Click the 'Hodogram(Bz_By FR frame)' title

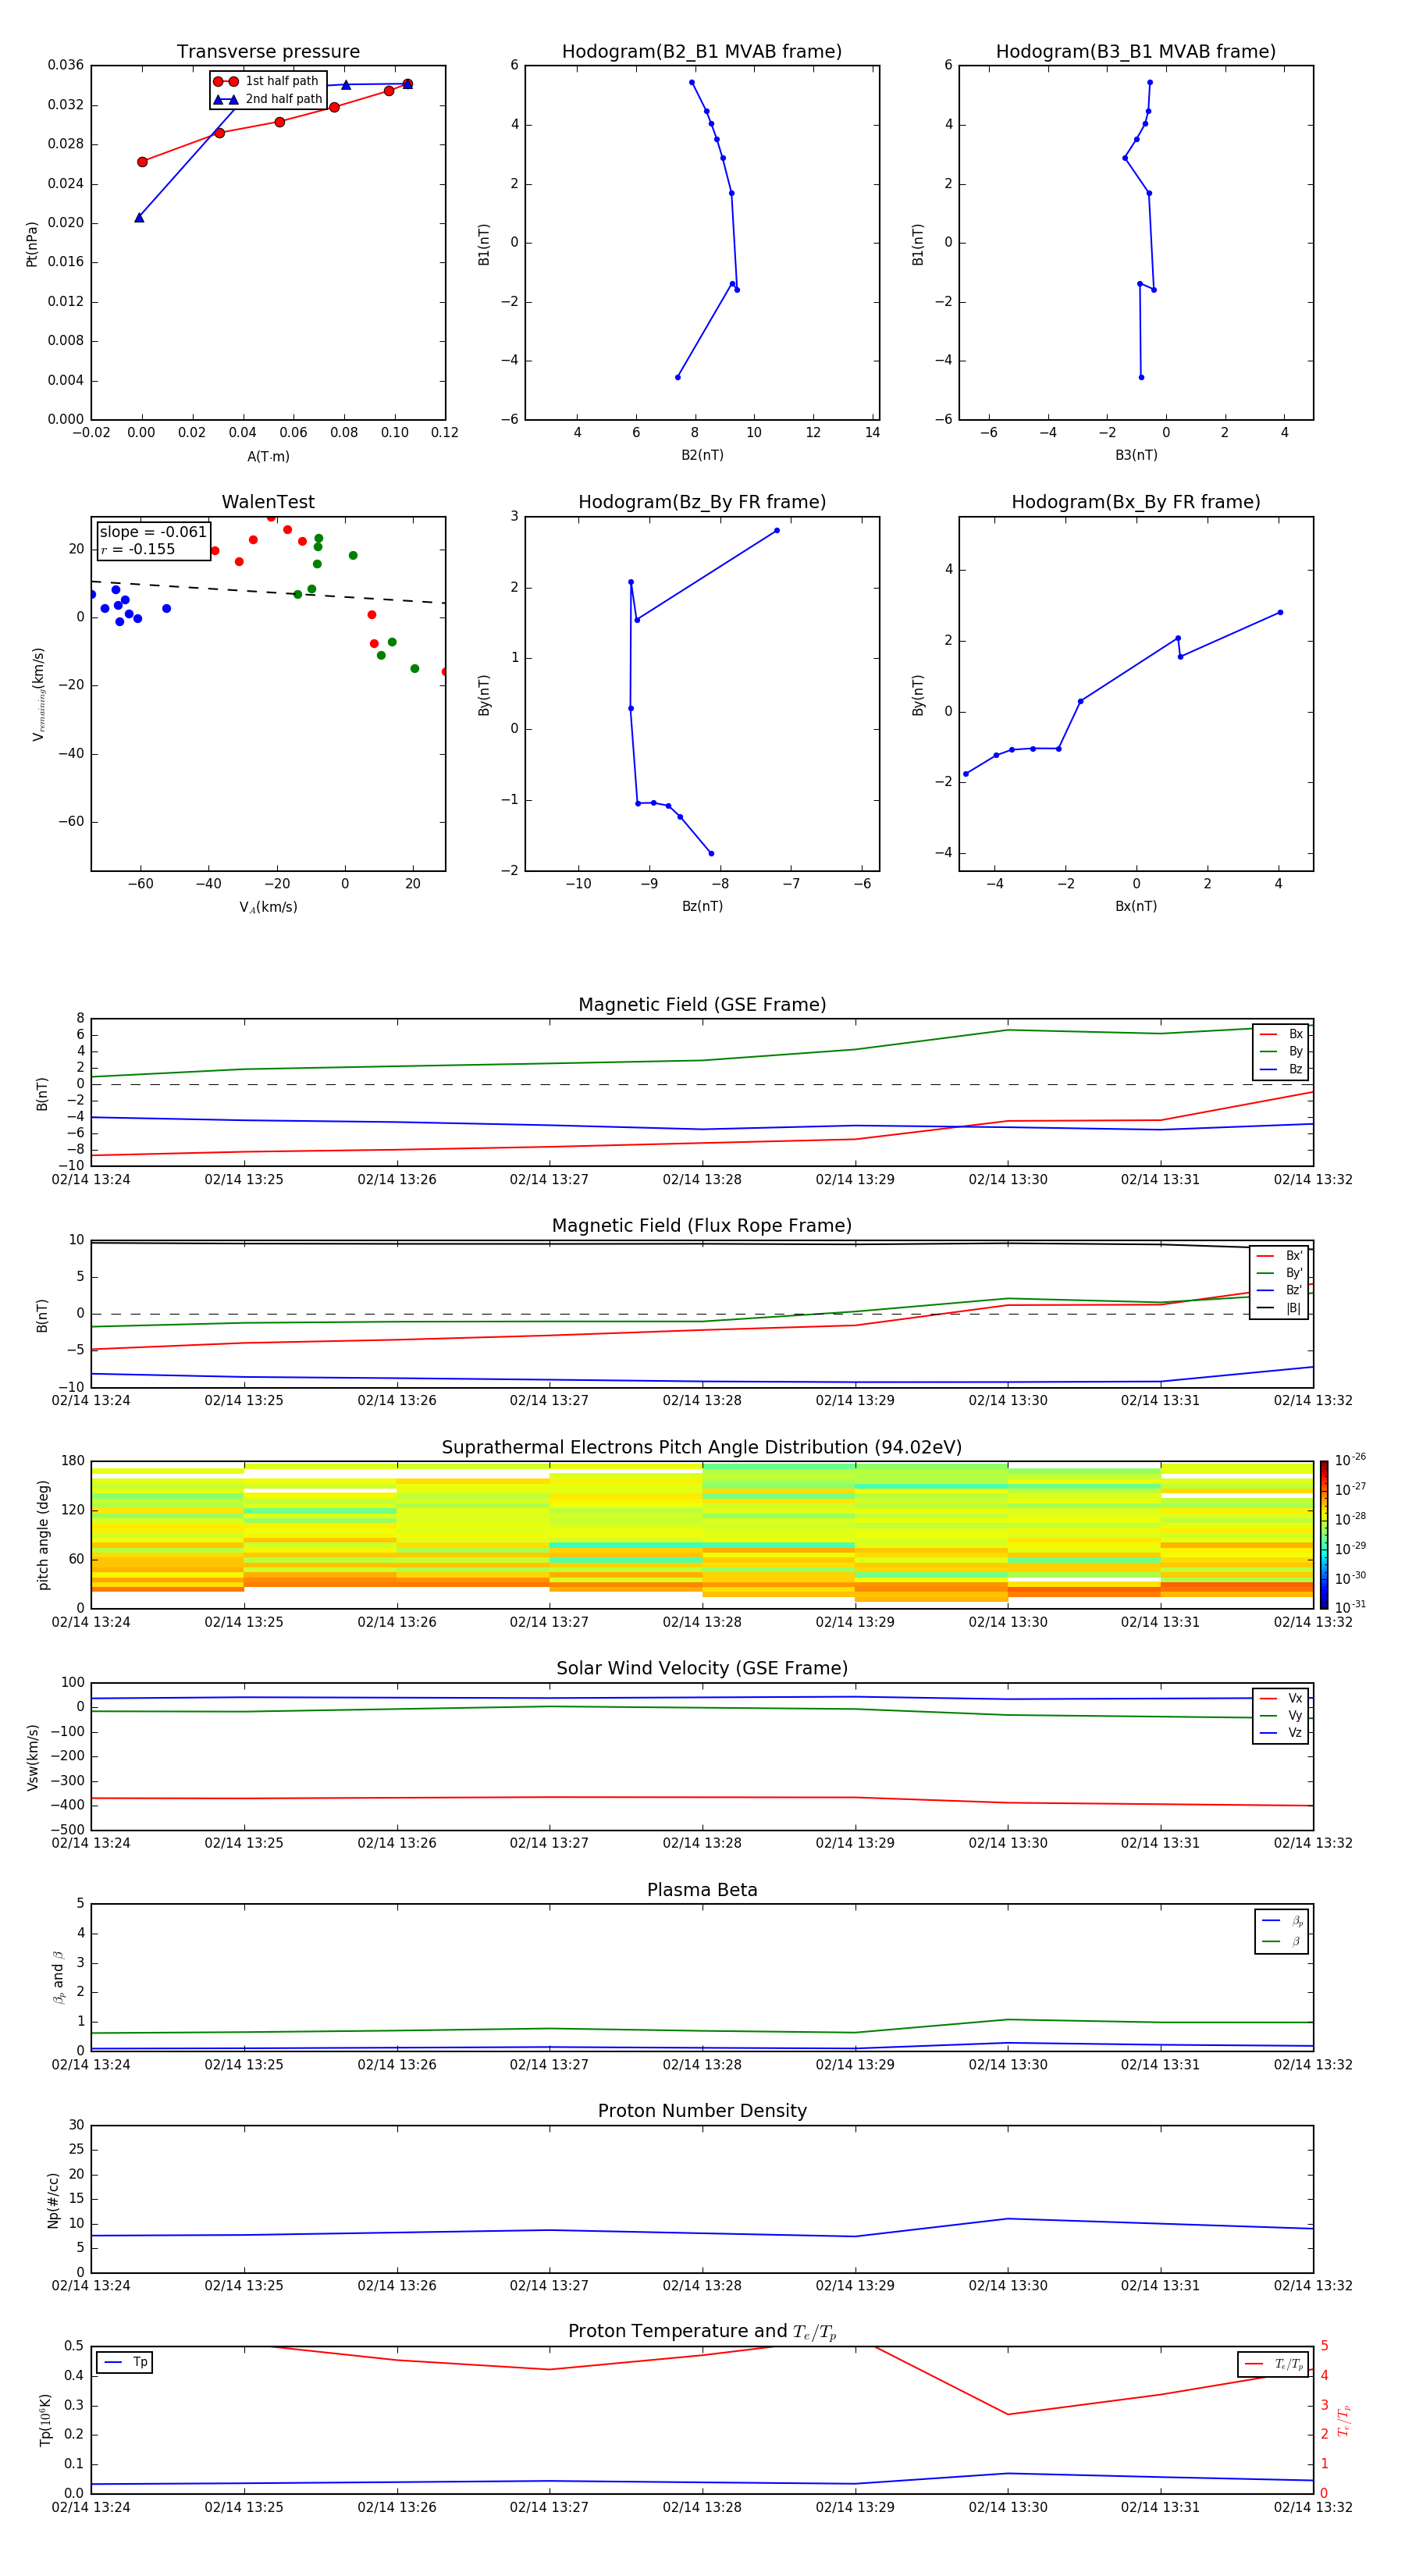pyautogui.click(x=702, y=502)
